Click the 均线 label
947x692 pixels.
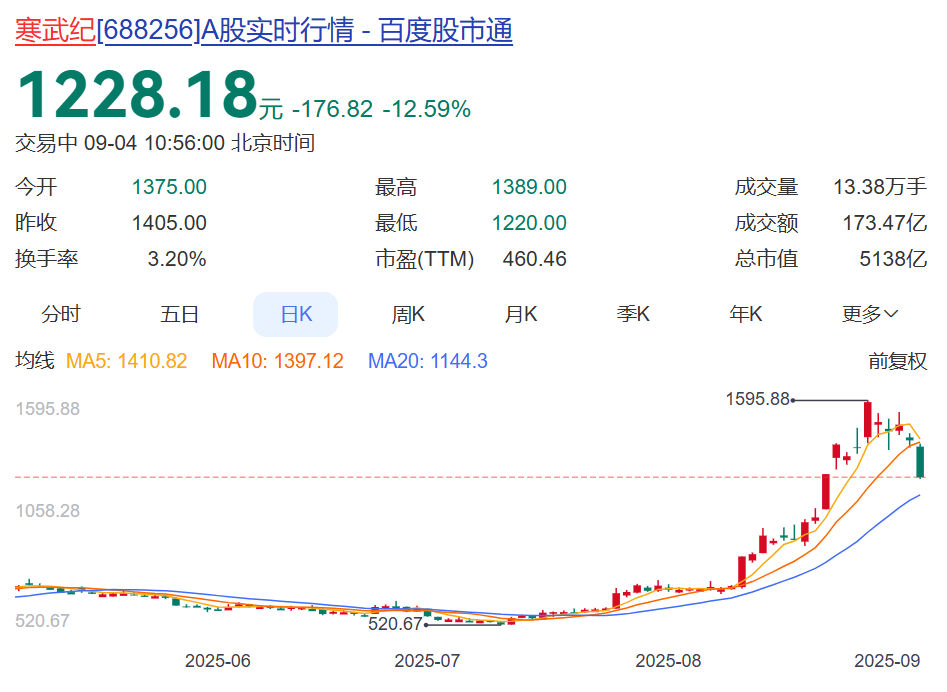click(34, 361)
